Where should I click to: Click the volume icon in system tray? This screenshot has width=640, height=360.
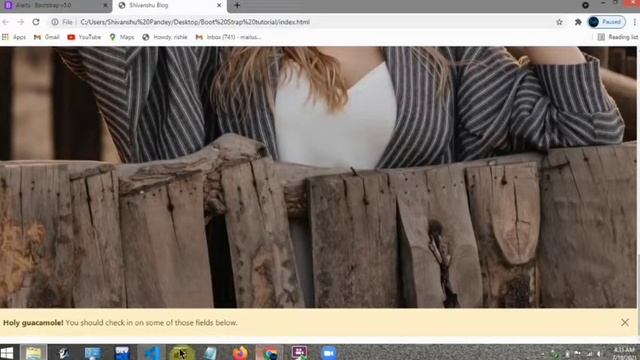click(x=599, y=353)
